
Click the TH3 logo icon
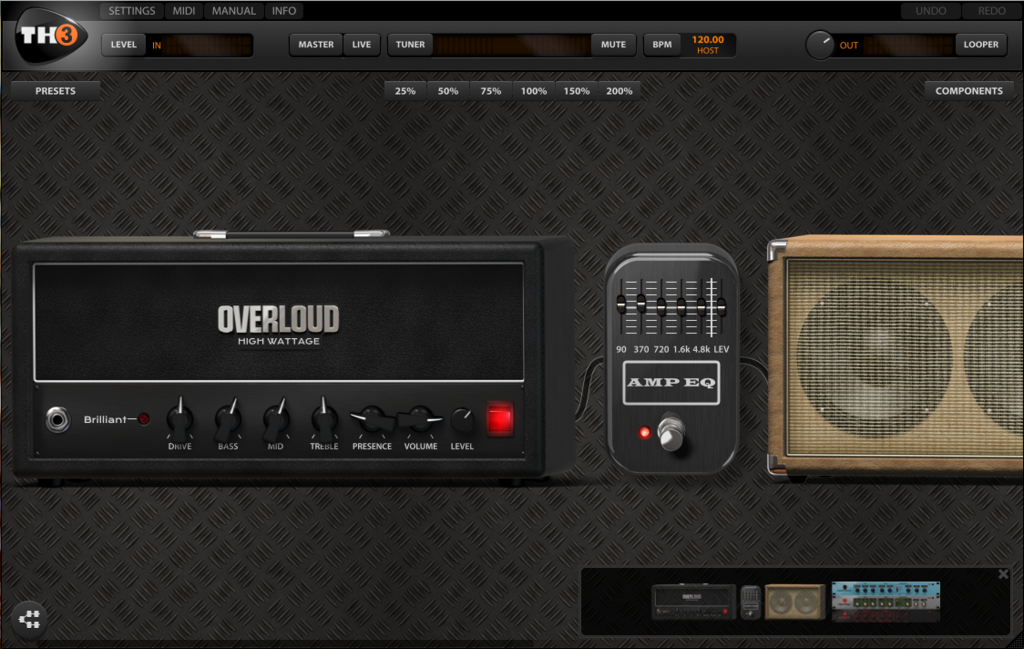click(51, 37)
